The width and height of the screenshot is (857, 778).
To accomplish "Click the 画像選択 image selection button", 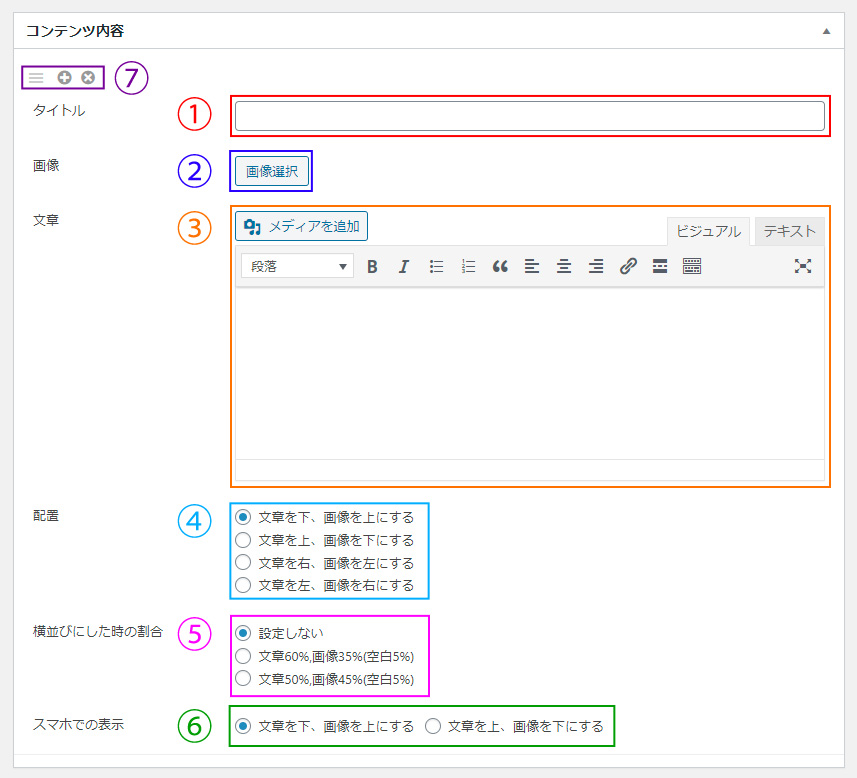I will 271,170.
